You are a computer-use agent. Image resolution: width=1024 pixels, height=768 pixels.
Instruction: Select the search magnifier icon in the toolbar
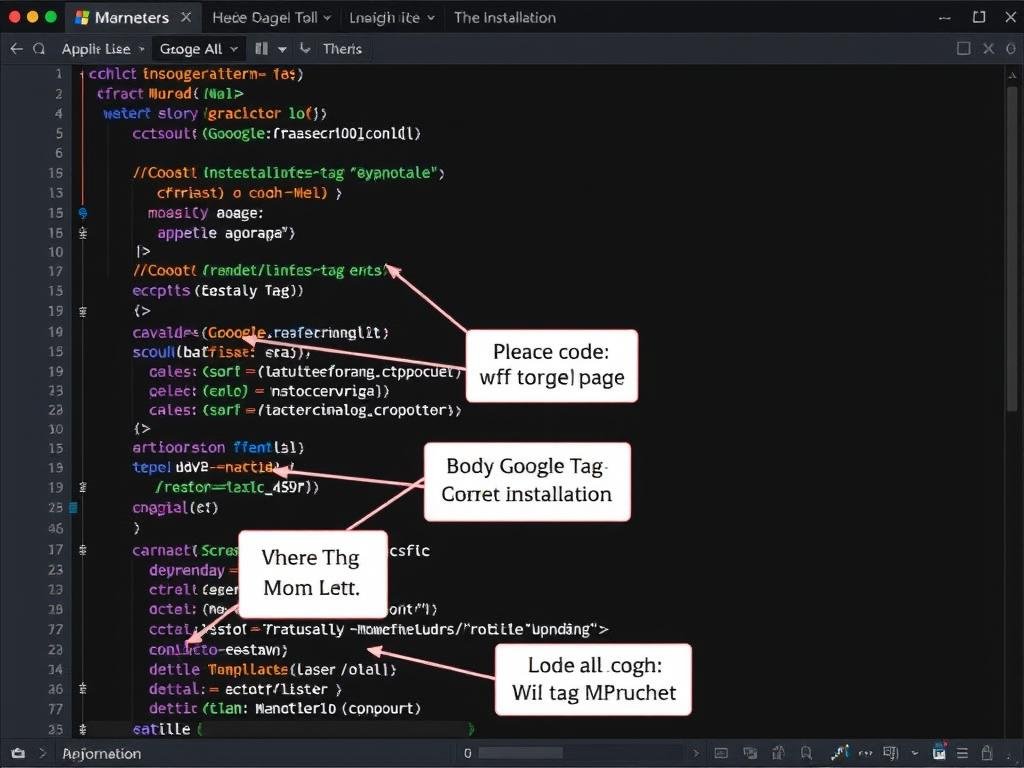coord(38,48)
